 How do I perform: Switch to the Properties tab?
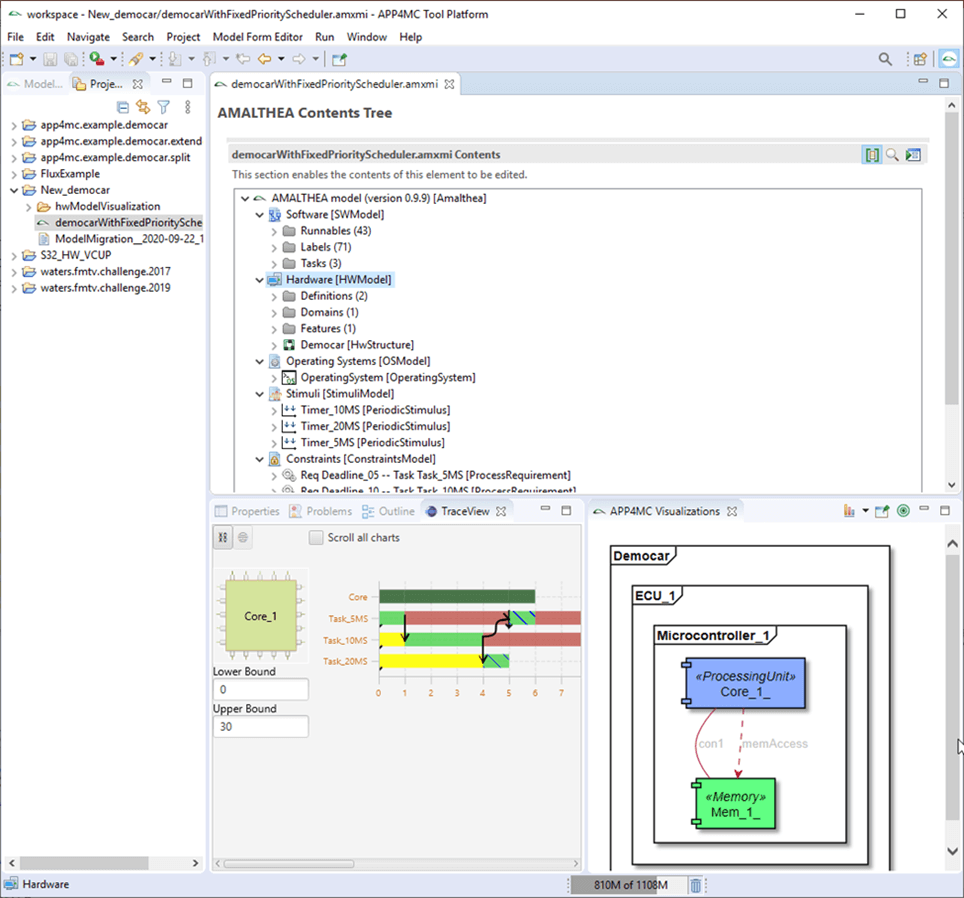[x=248, y=511]
